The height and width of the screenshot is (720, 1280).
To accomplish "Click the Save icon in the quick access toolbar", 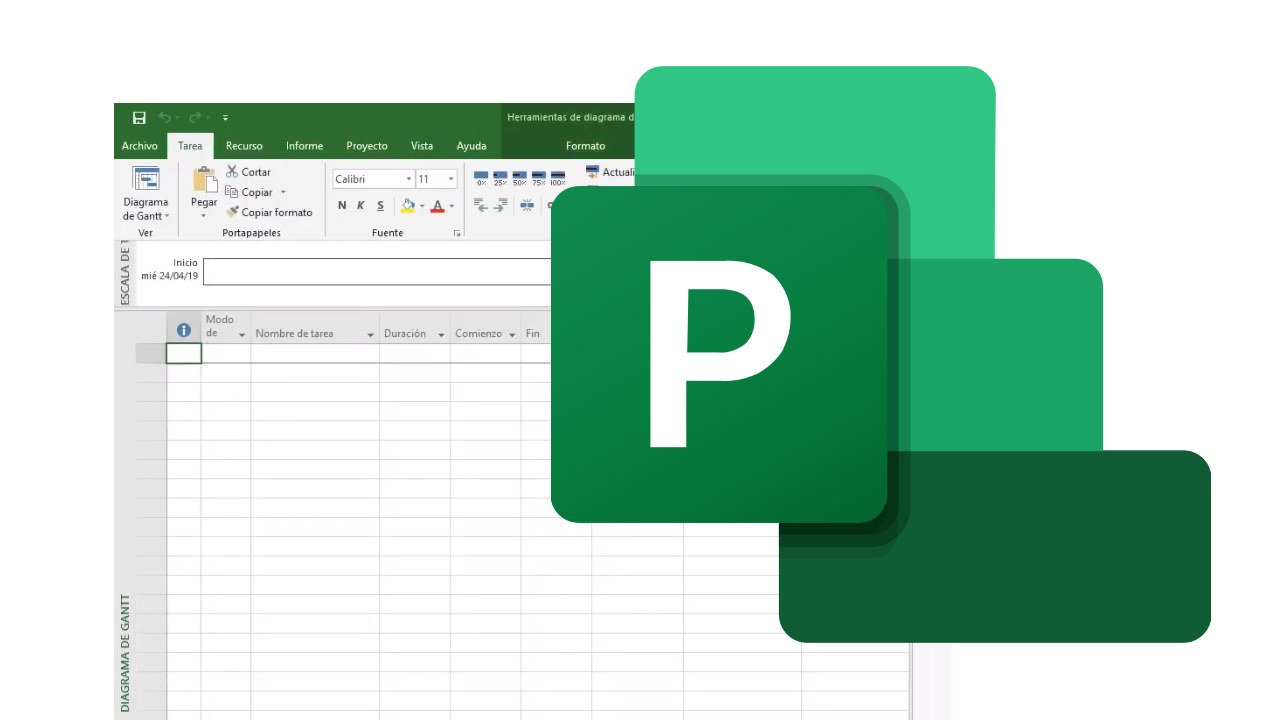I will click(x=139, y=118).
